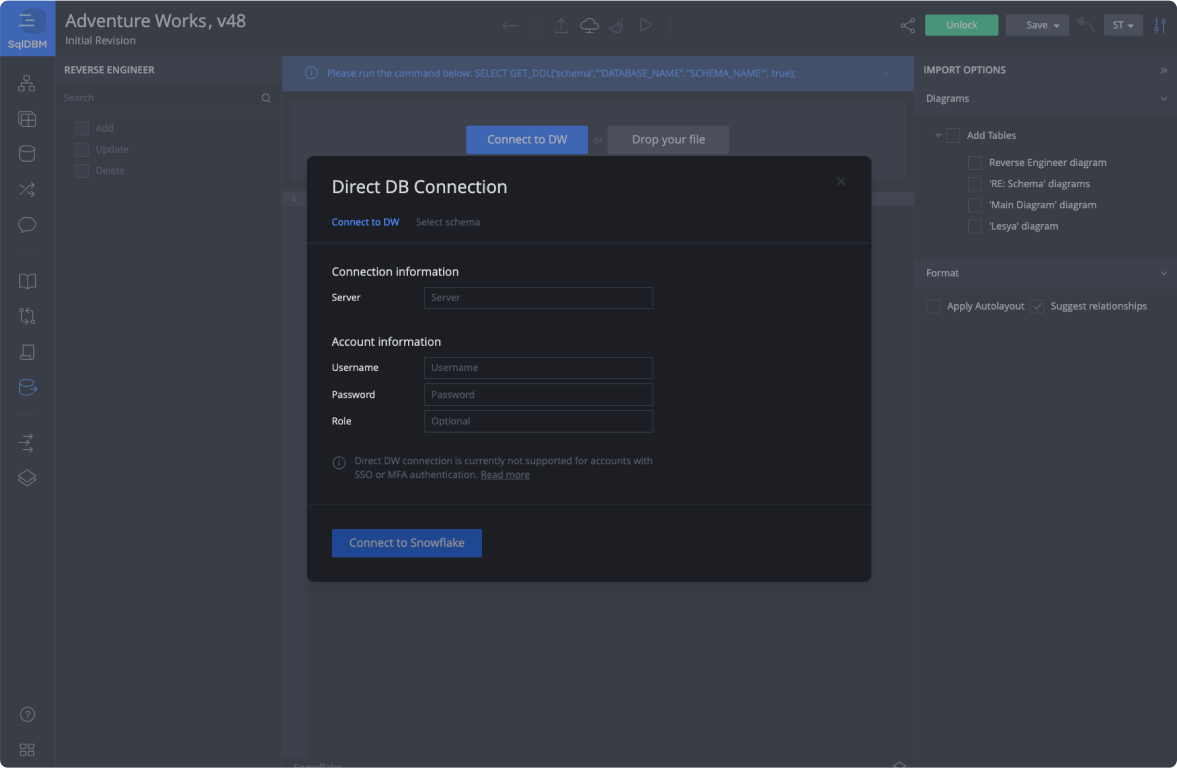Image resolution: width=1177 pixels, height=768 pixels.
Task: Switch to the Select schema tab
Action: pyautogui.click(x=447, y=222)
